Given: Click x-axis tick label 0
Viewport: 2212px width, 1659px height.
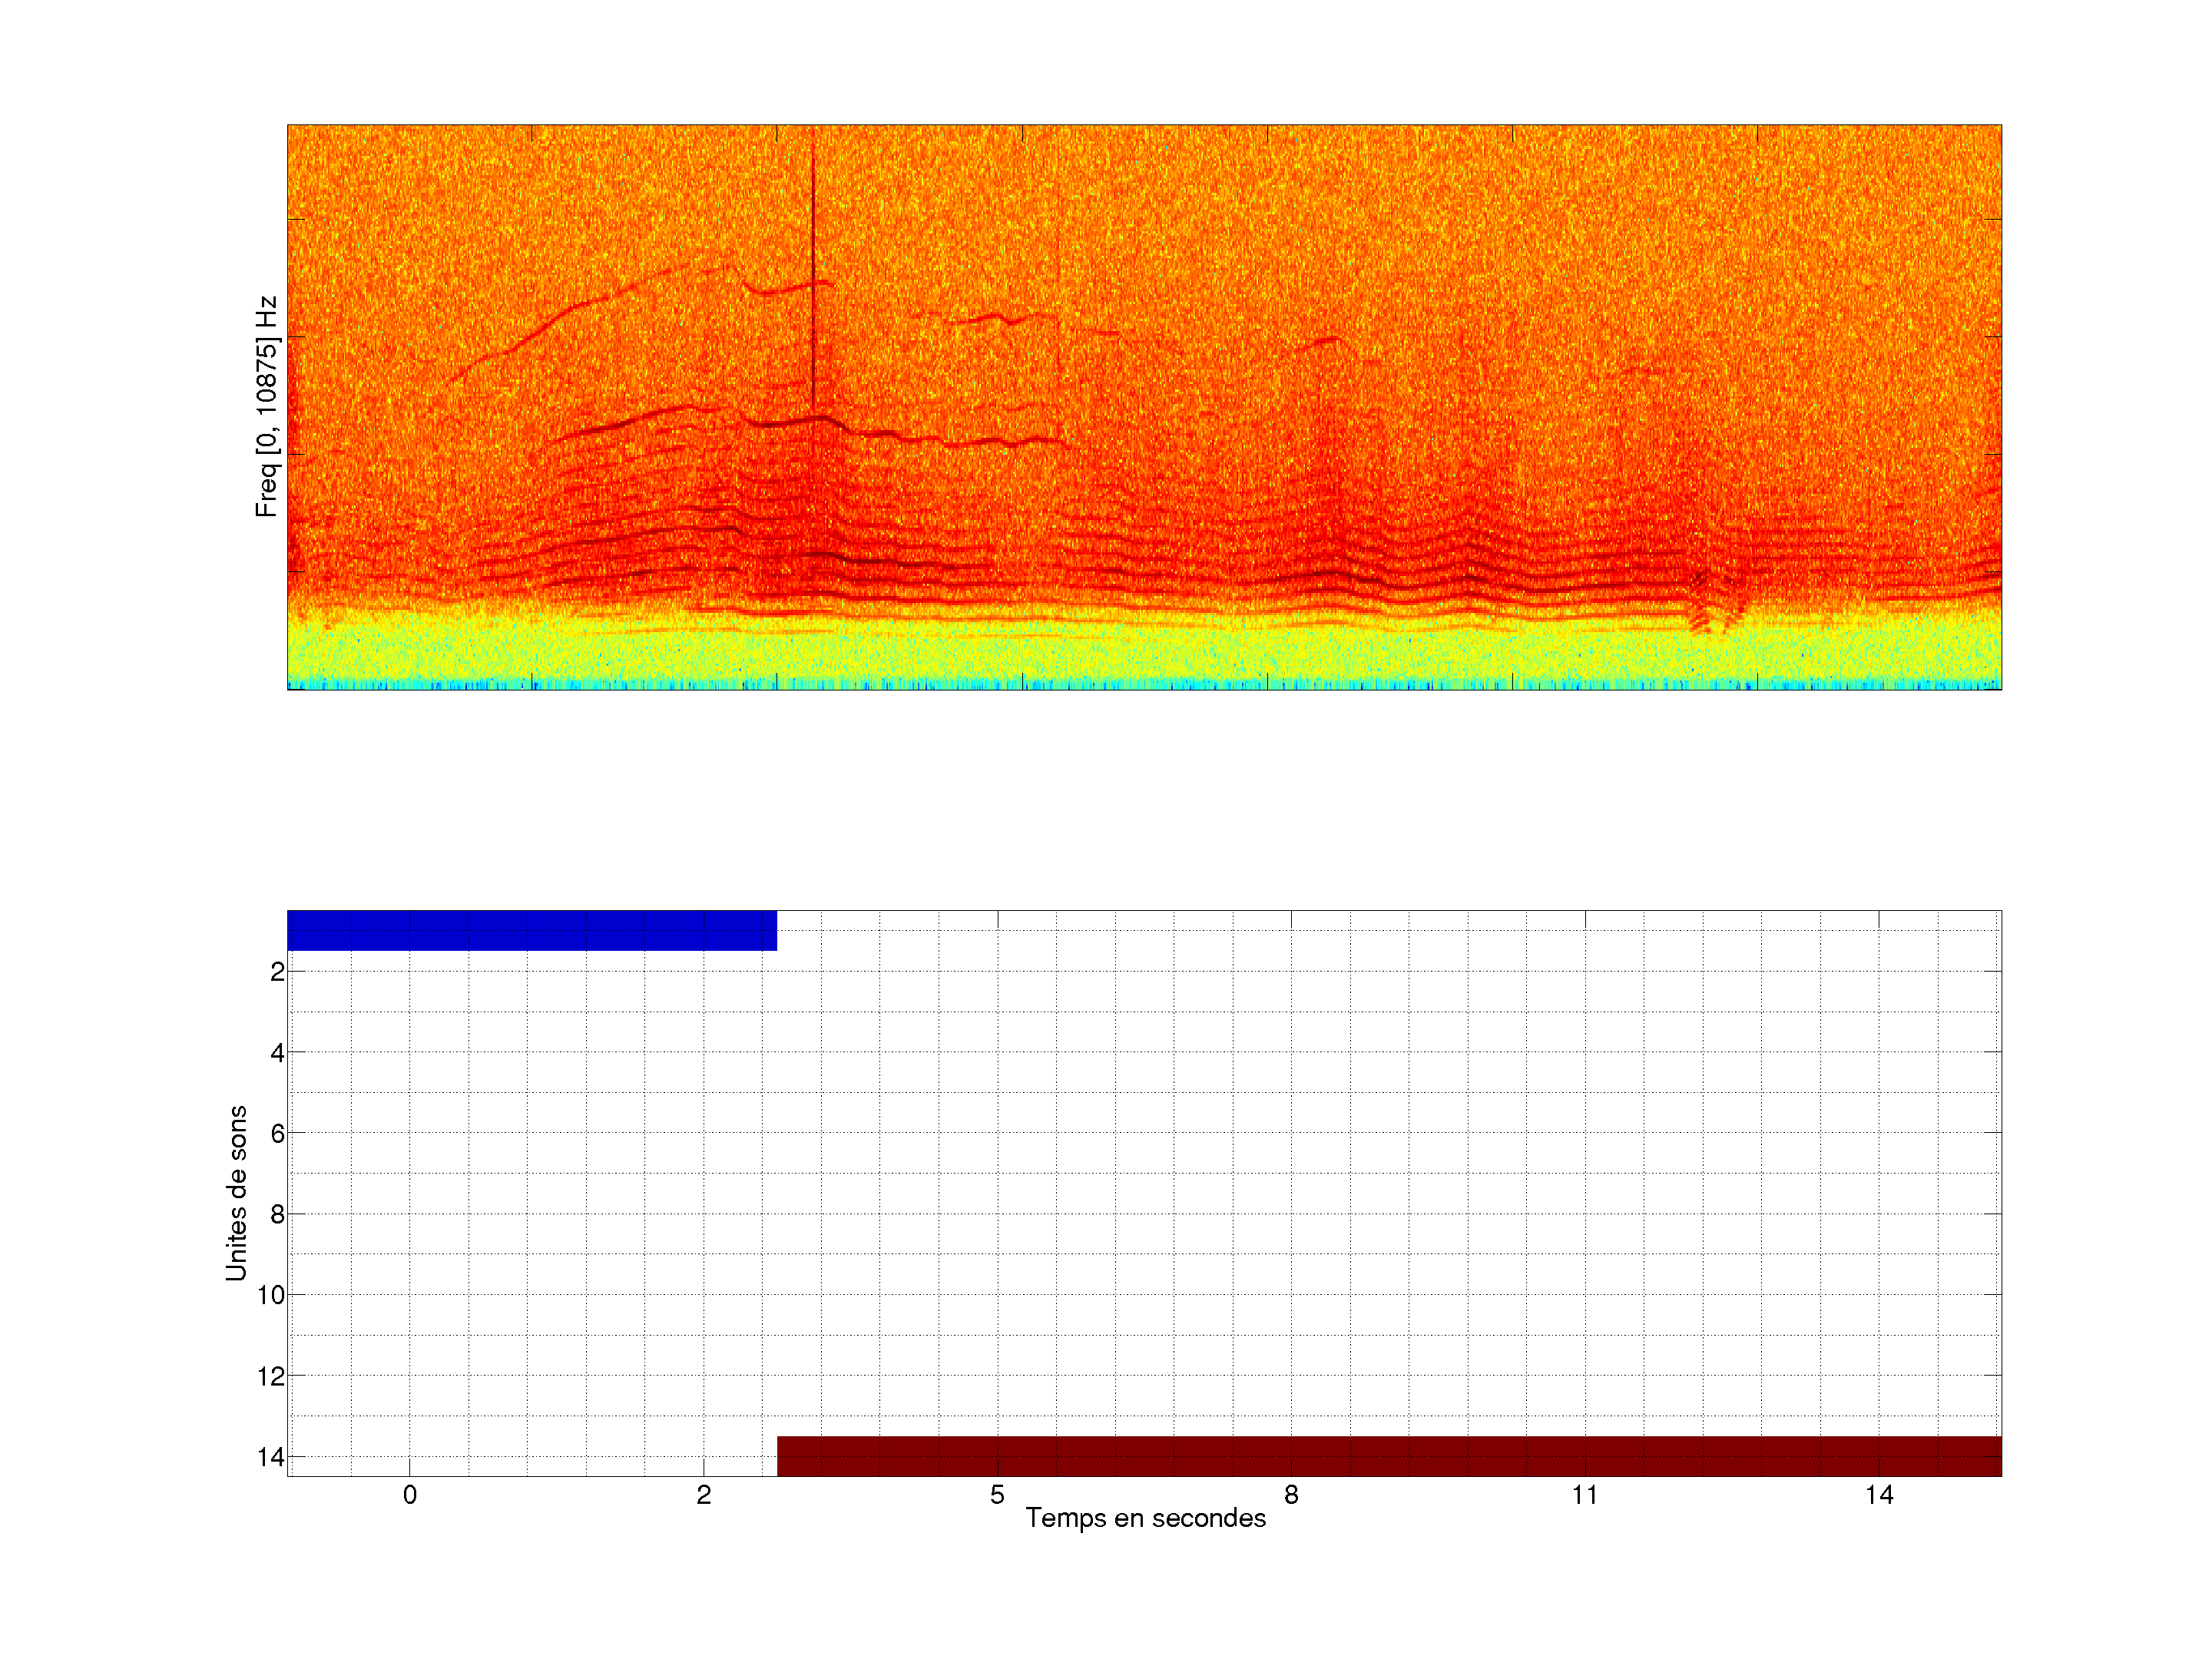Looking at the screenshot, I should coord(410,1495).
